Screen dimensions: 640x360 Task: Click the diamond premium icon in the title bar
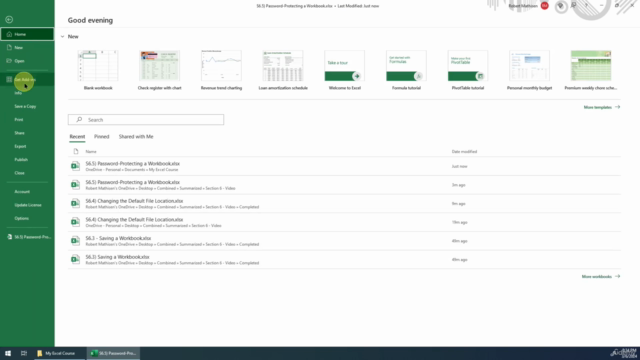click(560, 6)
